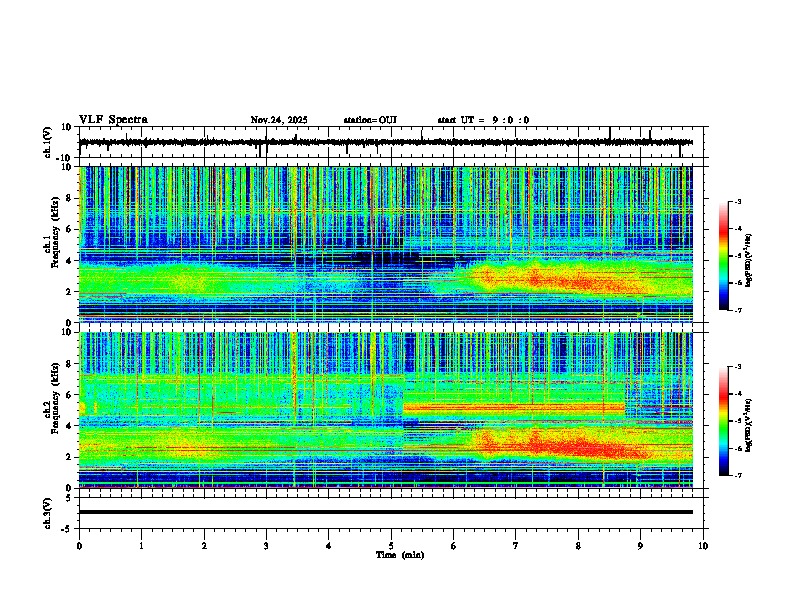Click the '-7' label on ch.2 color bar
Viewport: 792px width, 612px height.
pos(737,476)
